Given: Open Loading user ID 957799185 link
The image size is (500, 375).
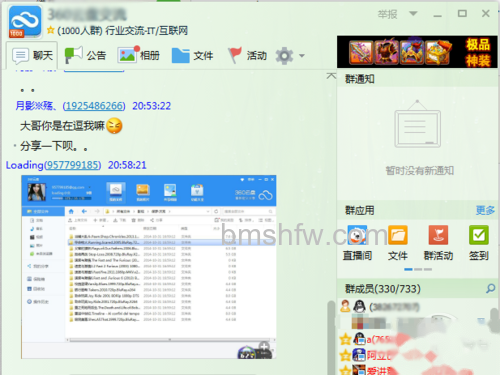Looking at the screenshot, I should tap(72, 165).
